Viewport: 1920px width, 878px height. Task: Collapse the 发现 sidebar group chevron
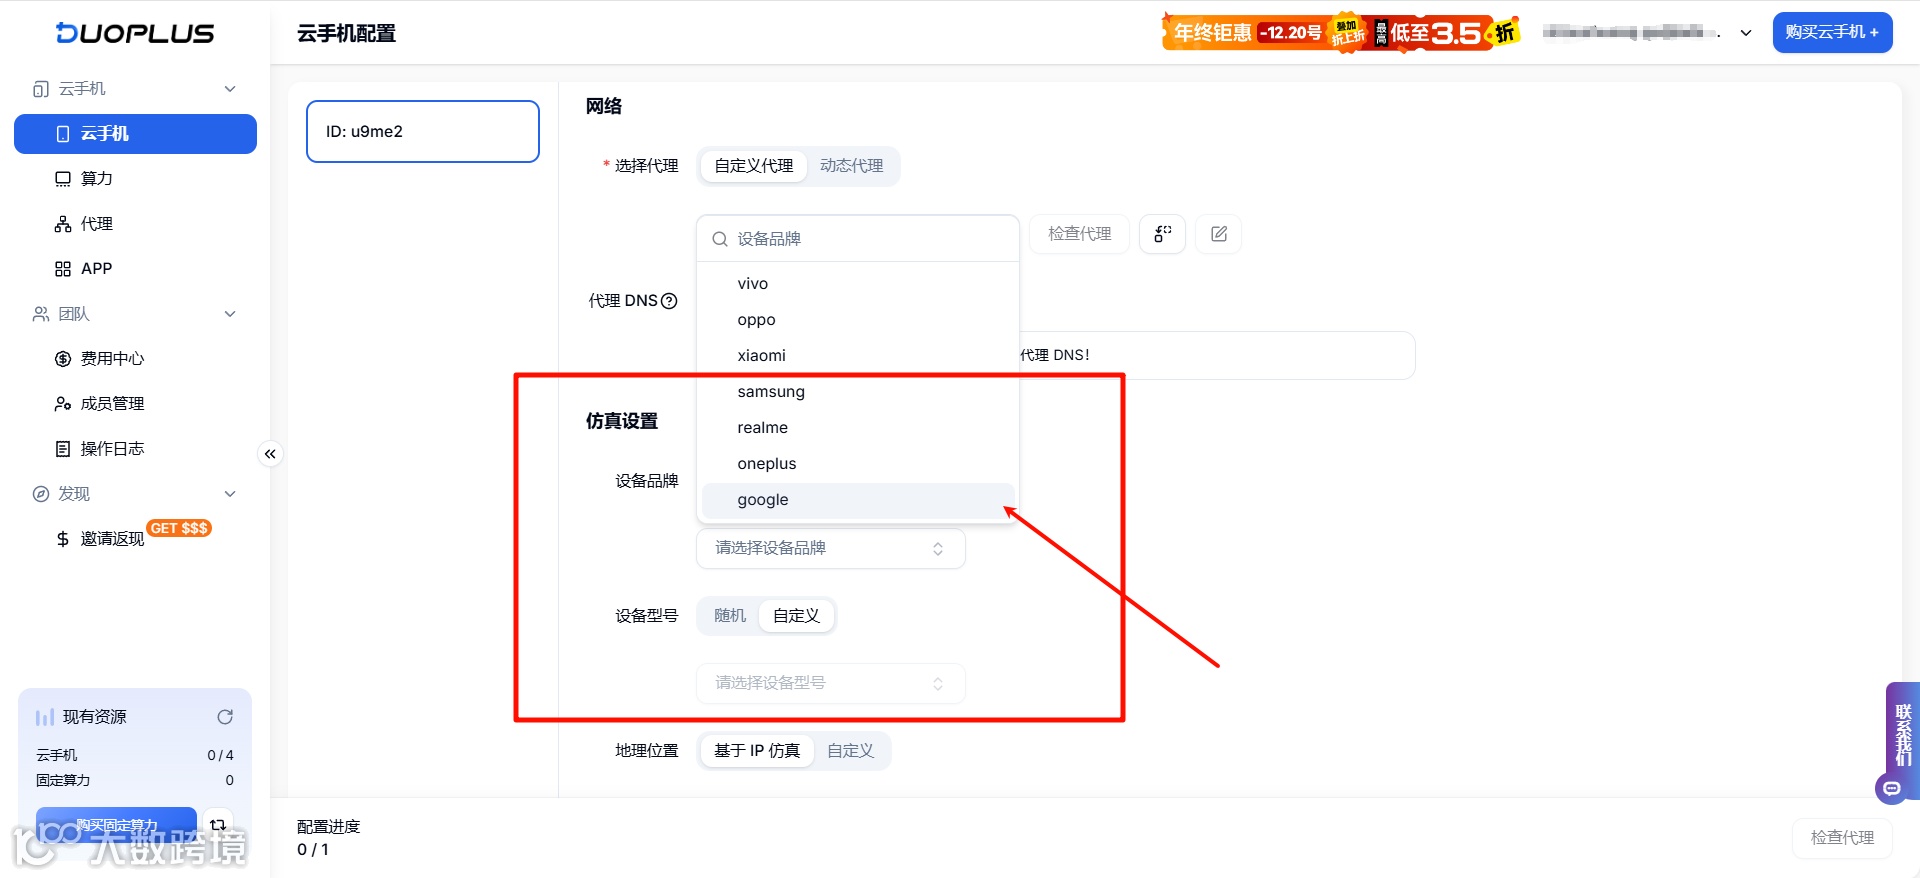click(x=230, y=494)
